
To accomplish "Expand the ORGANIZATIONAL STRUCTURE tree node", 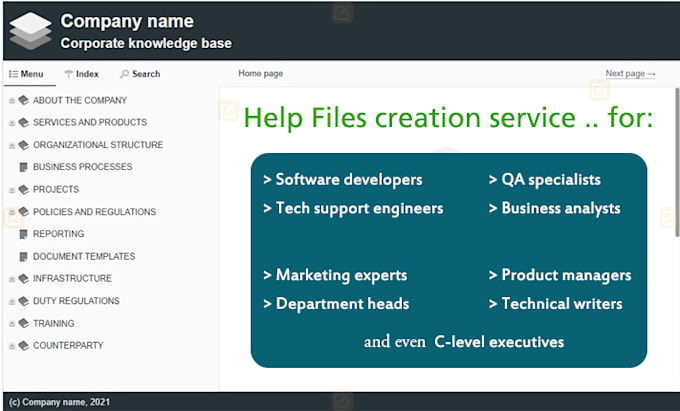I will point(12,145).
